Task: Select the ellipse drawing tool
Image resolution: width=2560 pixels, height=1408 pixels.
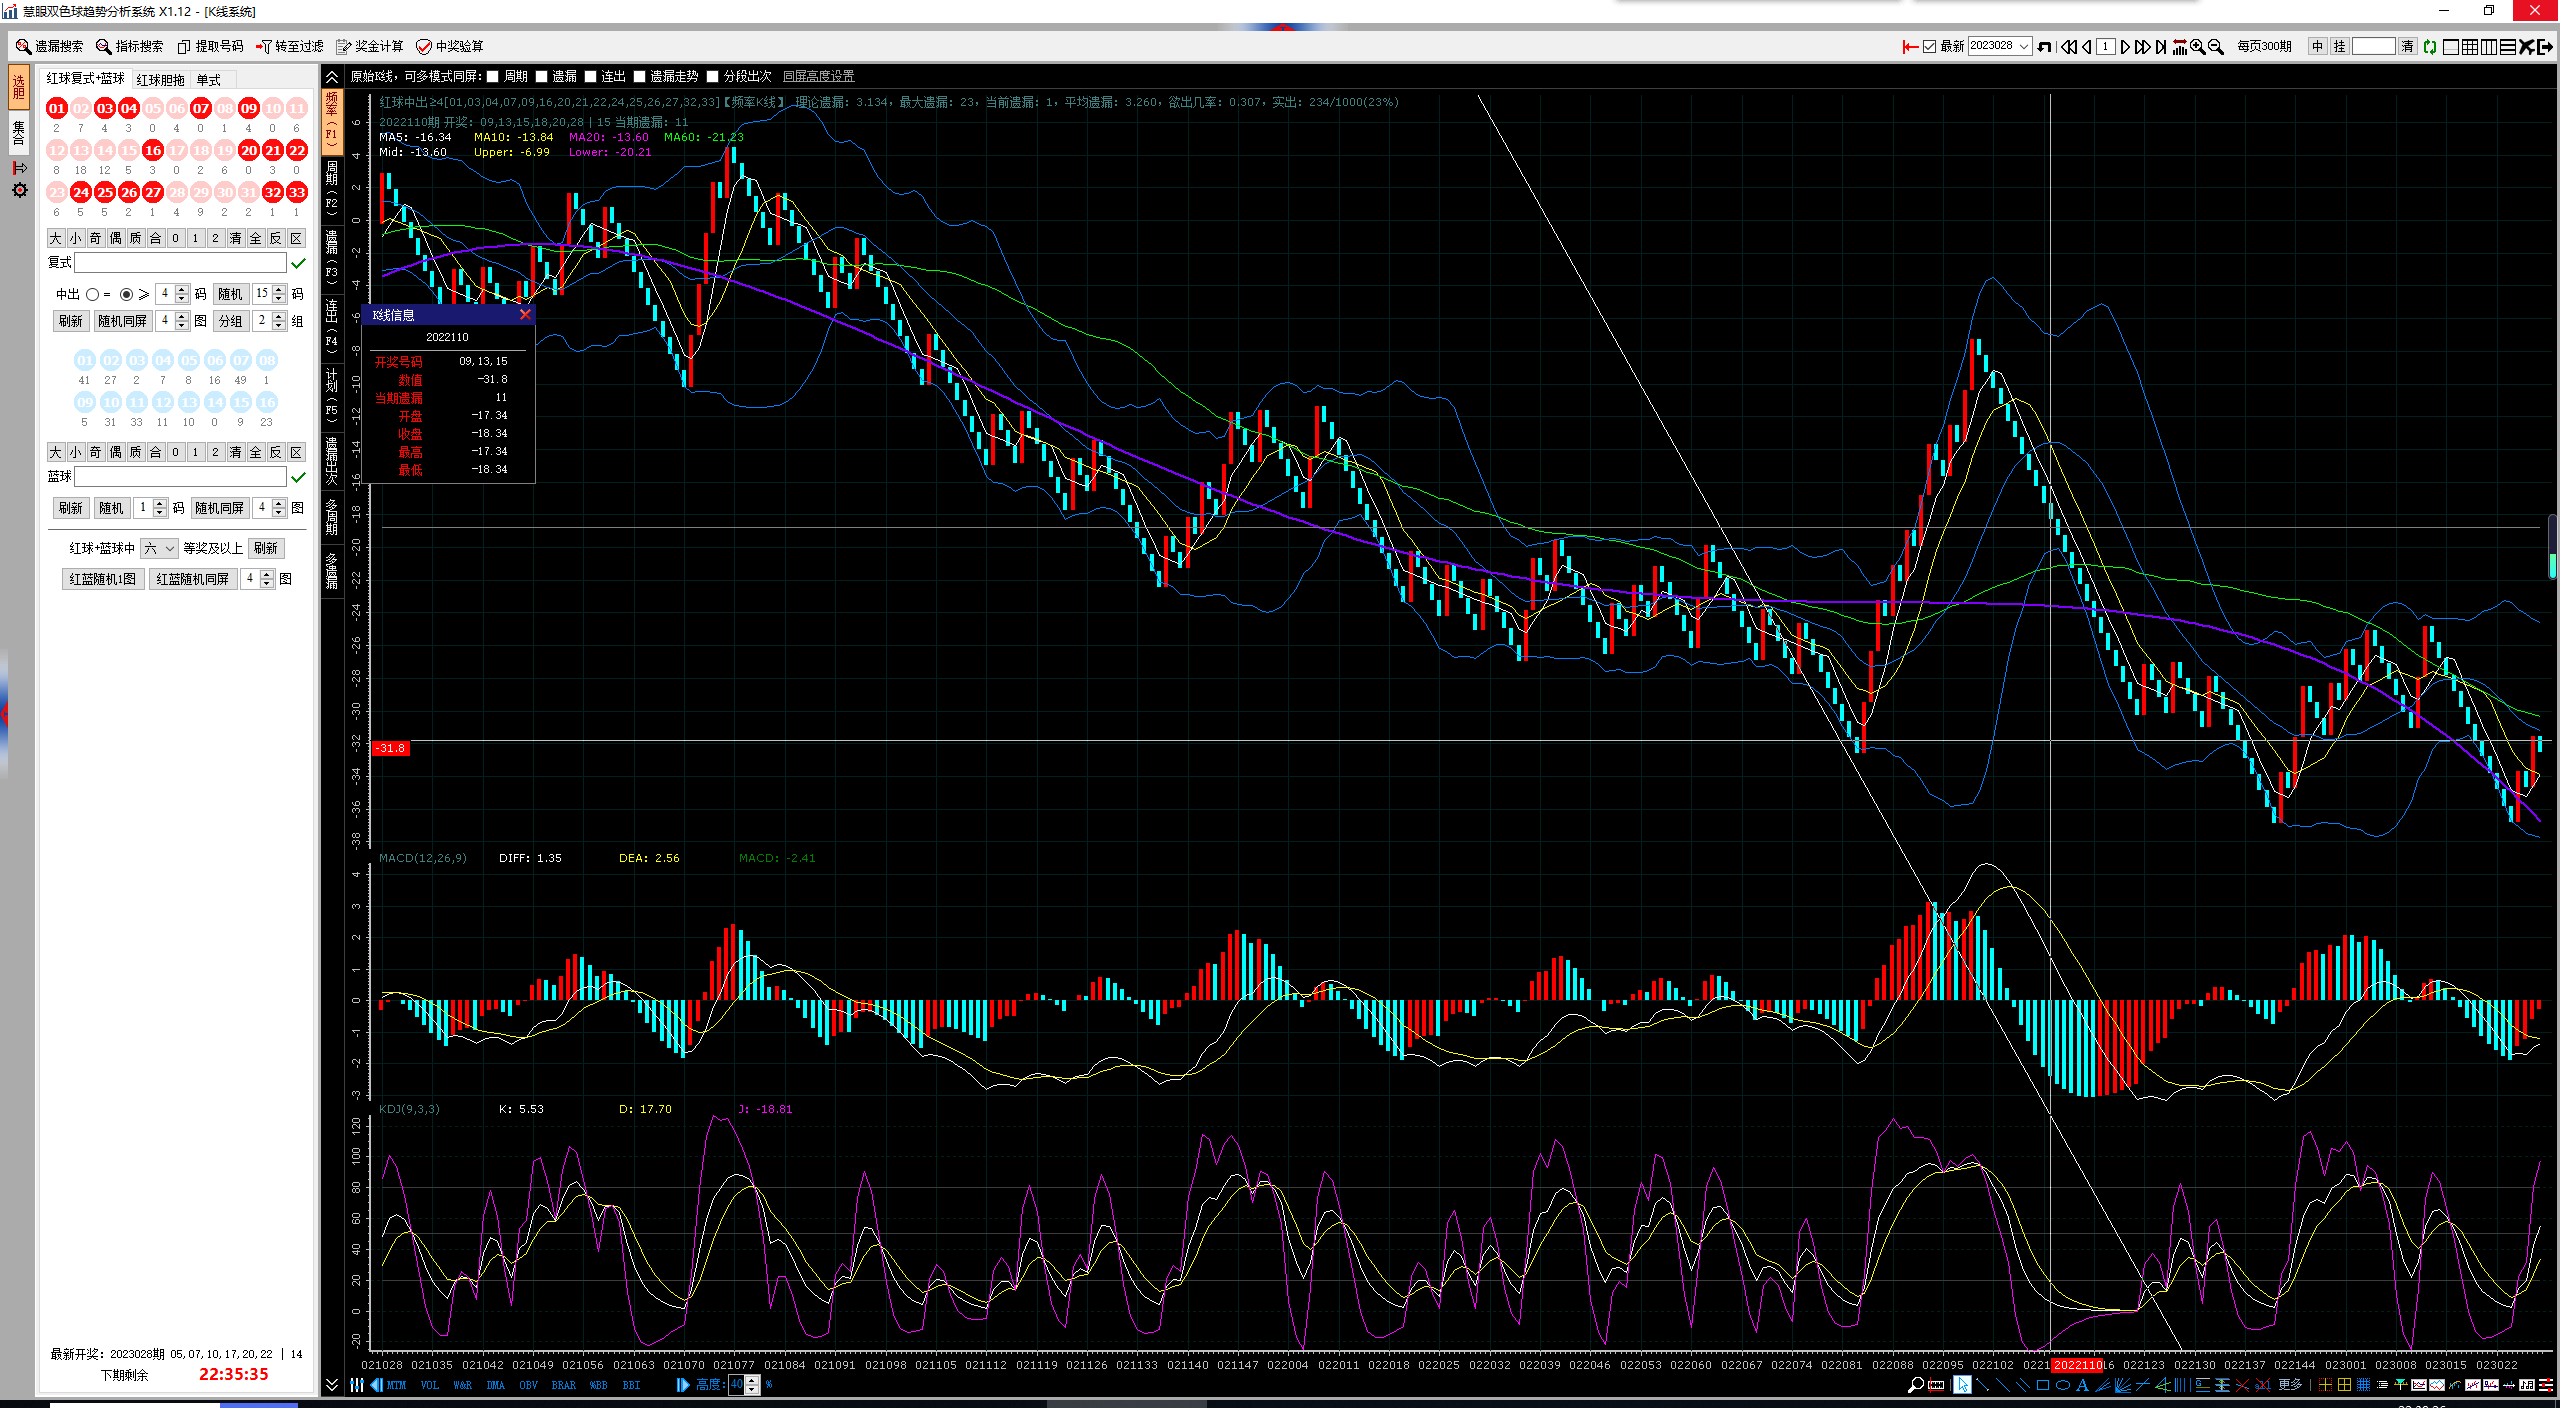Action: pyautogui.click(x=2063, y=1385)
